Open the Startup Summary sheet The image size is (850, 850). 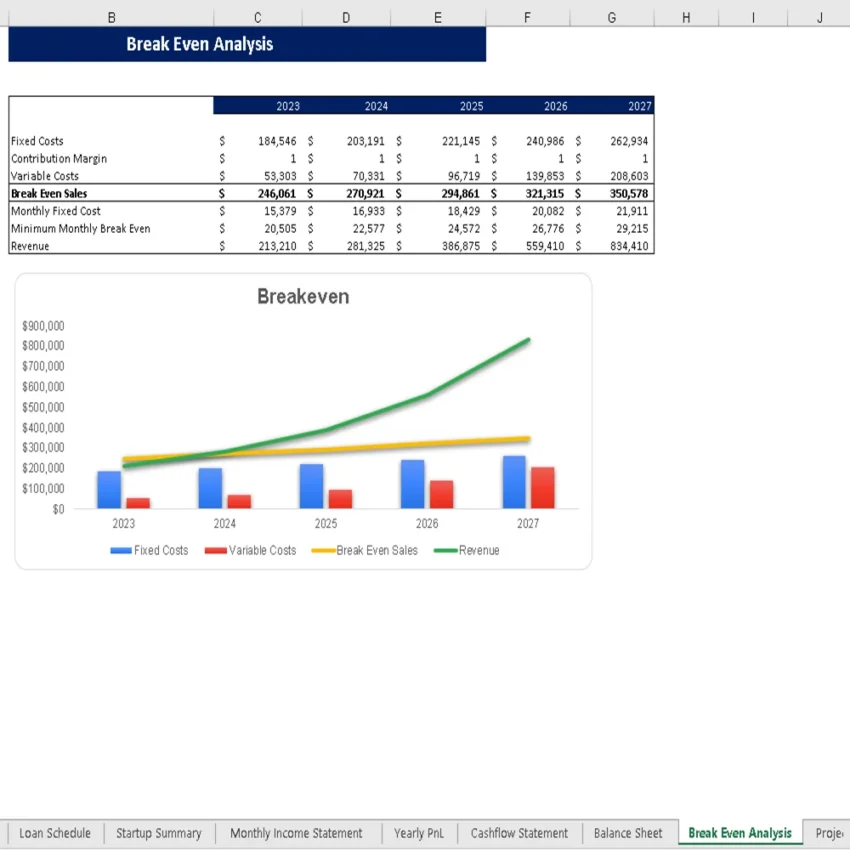click(158, 833)
